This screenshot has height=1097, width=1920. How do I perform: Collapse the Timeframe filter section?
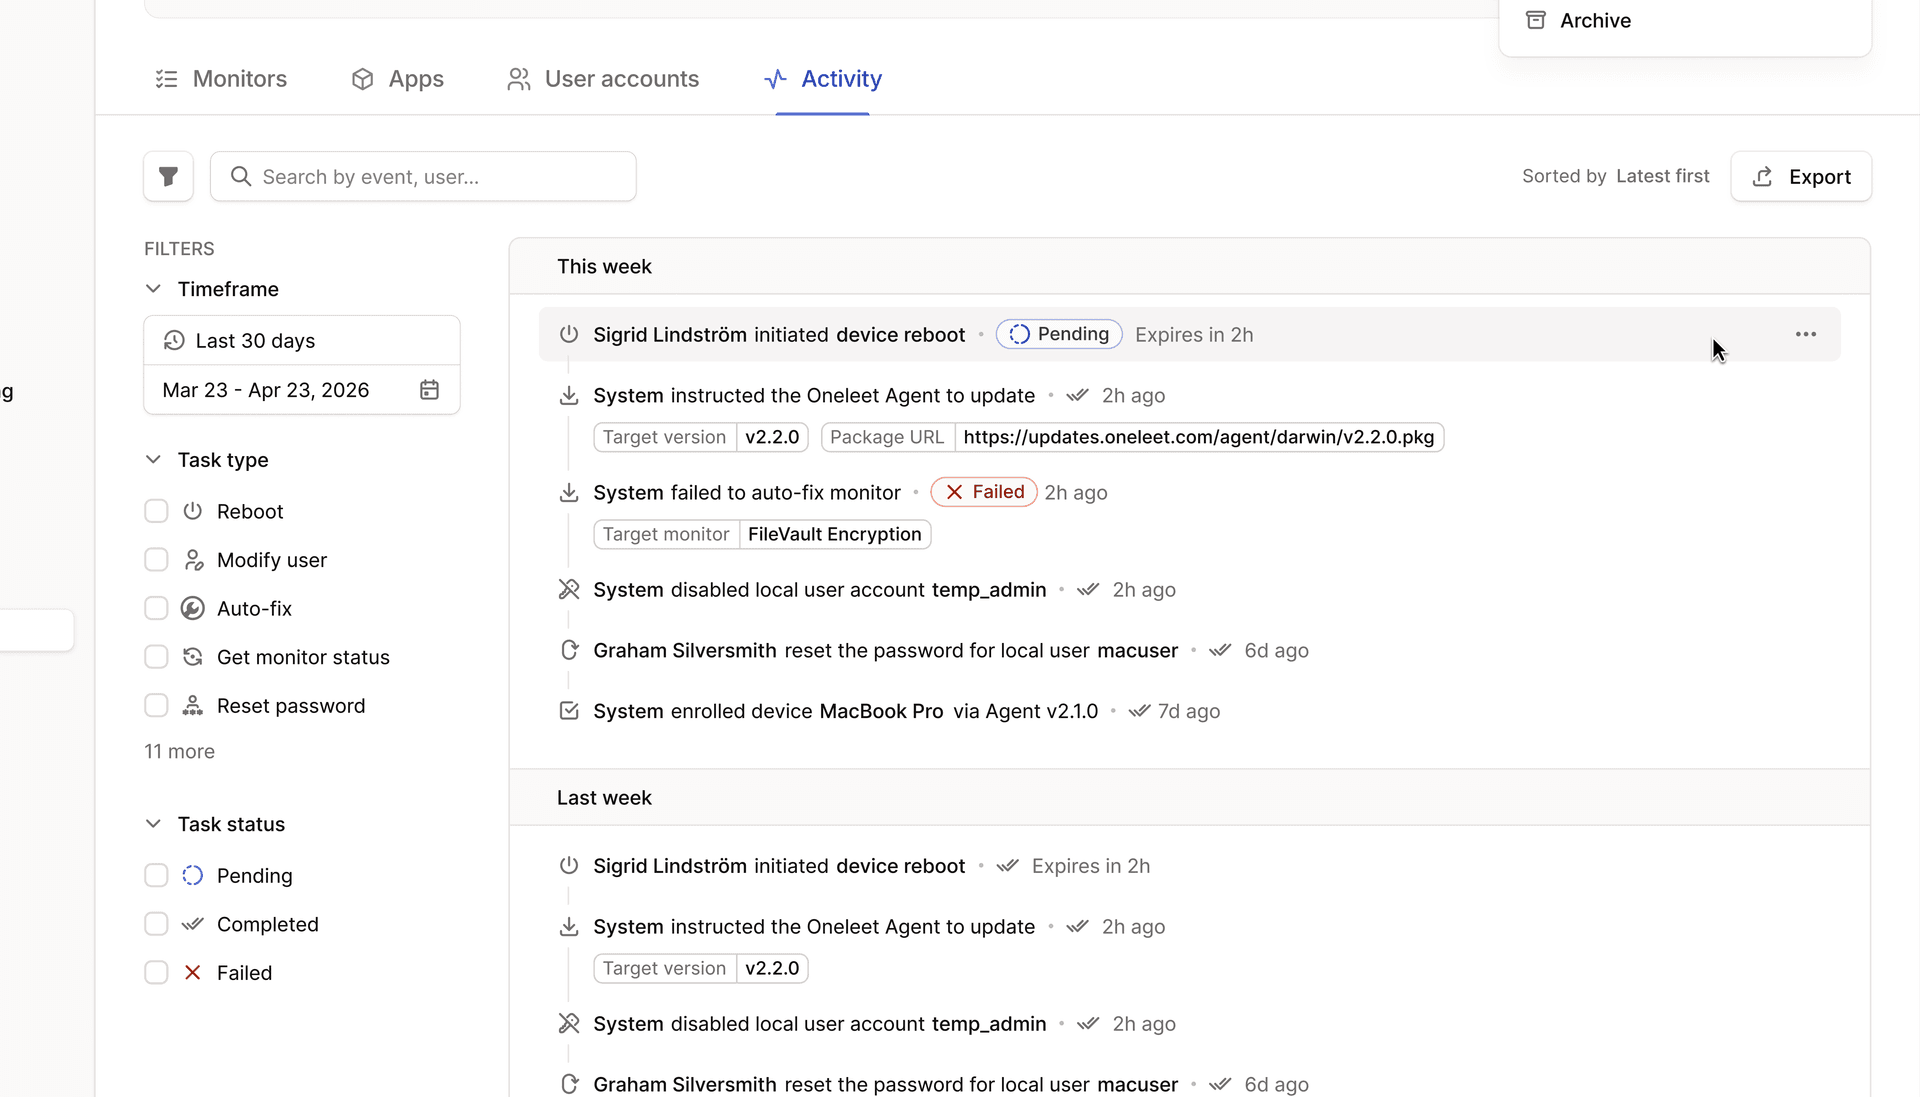[x=153, y=289]
